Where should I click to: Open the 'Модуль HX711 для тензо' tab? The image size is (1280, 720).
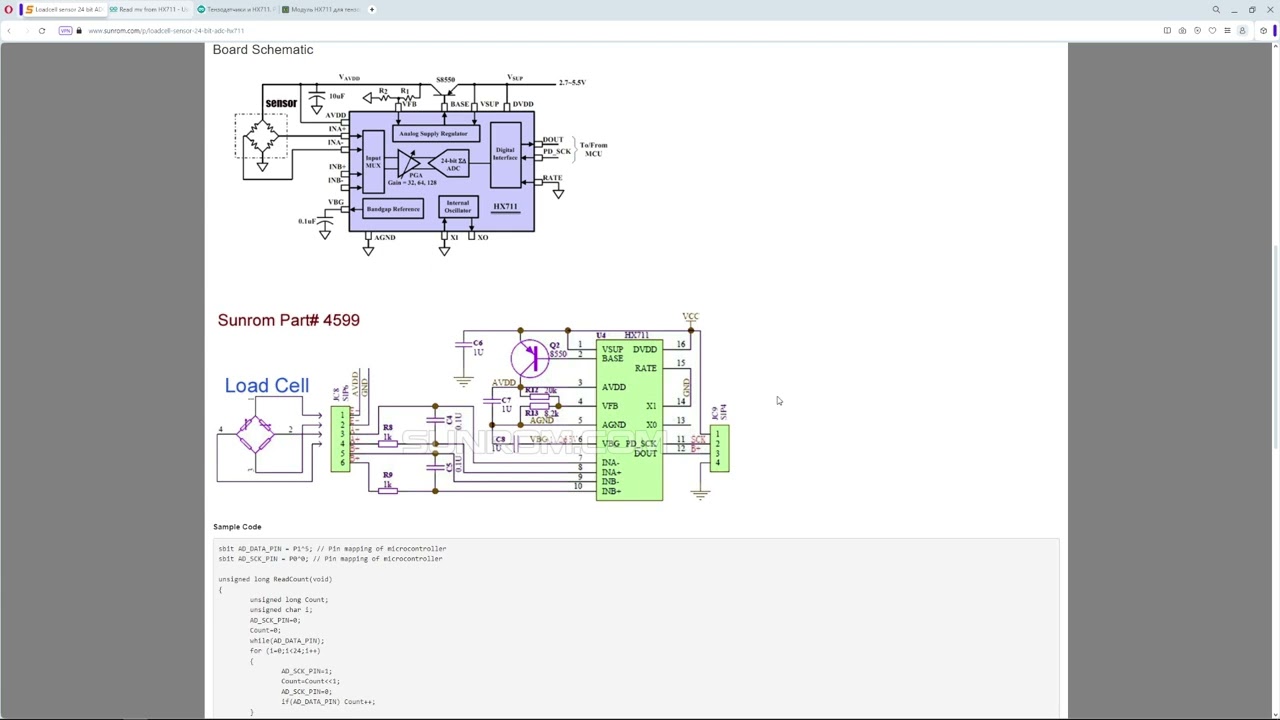[x=322, y=10]
